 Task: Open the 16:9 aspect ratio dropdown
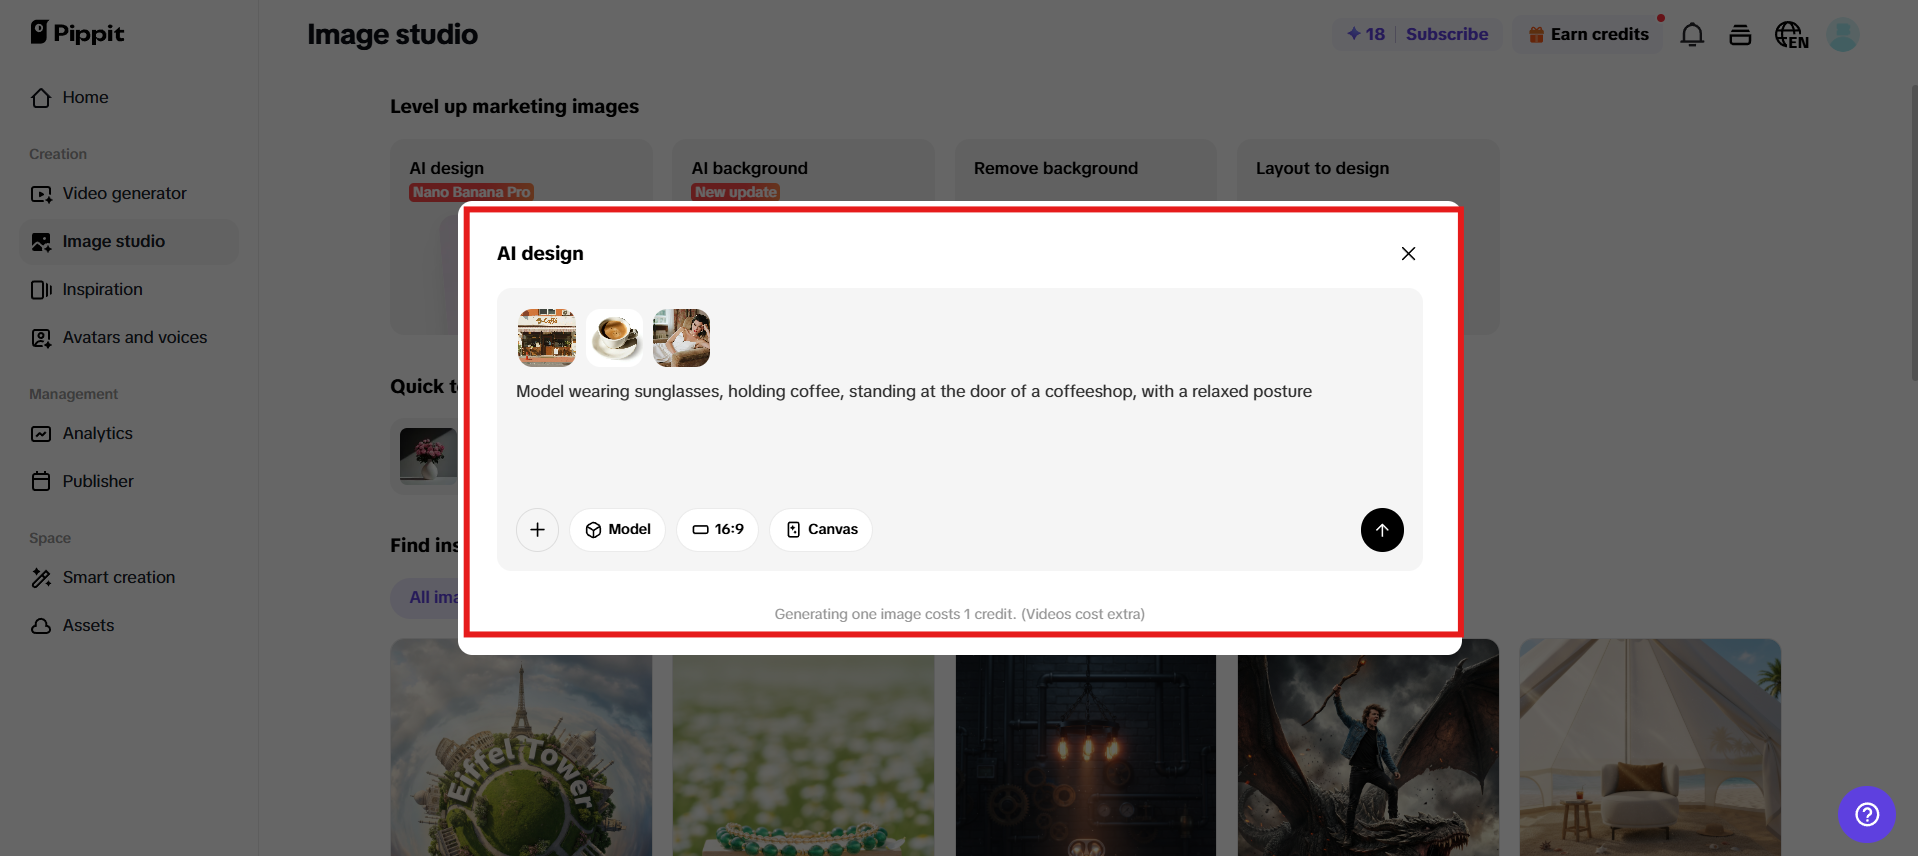[x=718, y=530]
